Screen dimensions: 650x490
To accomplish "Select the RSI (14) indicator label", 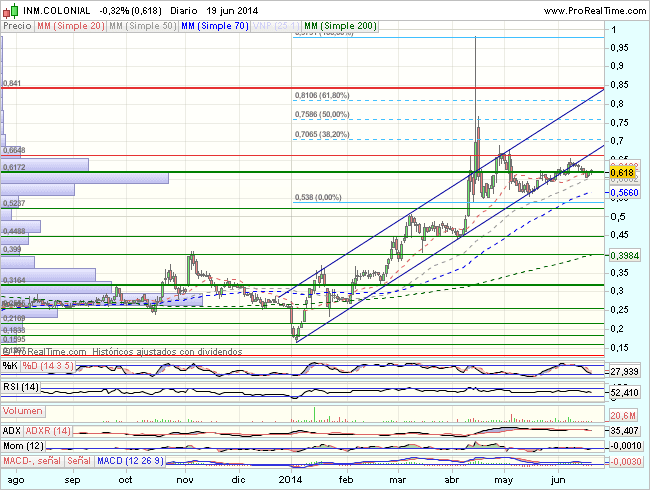I will pyautogui.click(x=22, y=387).
